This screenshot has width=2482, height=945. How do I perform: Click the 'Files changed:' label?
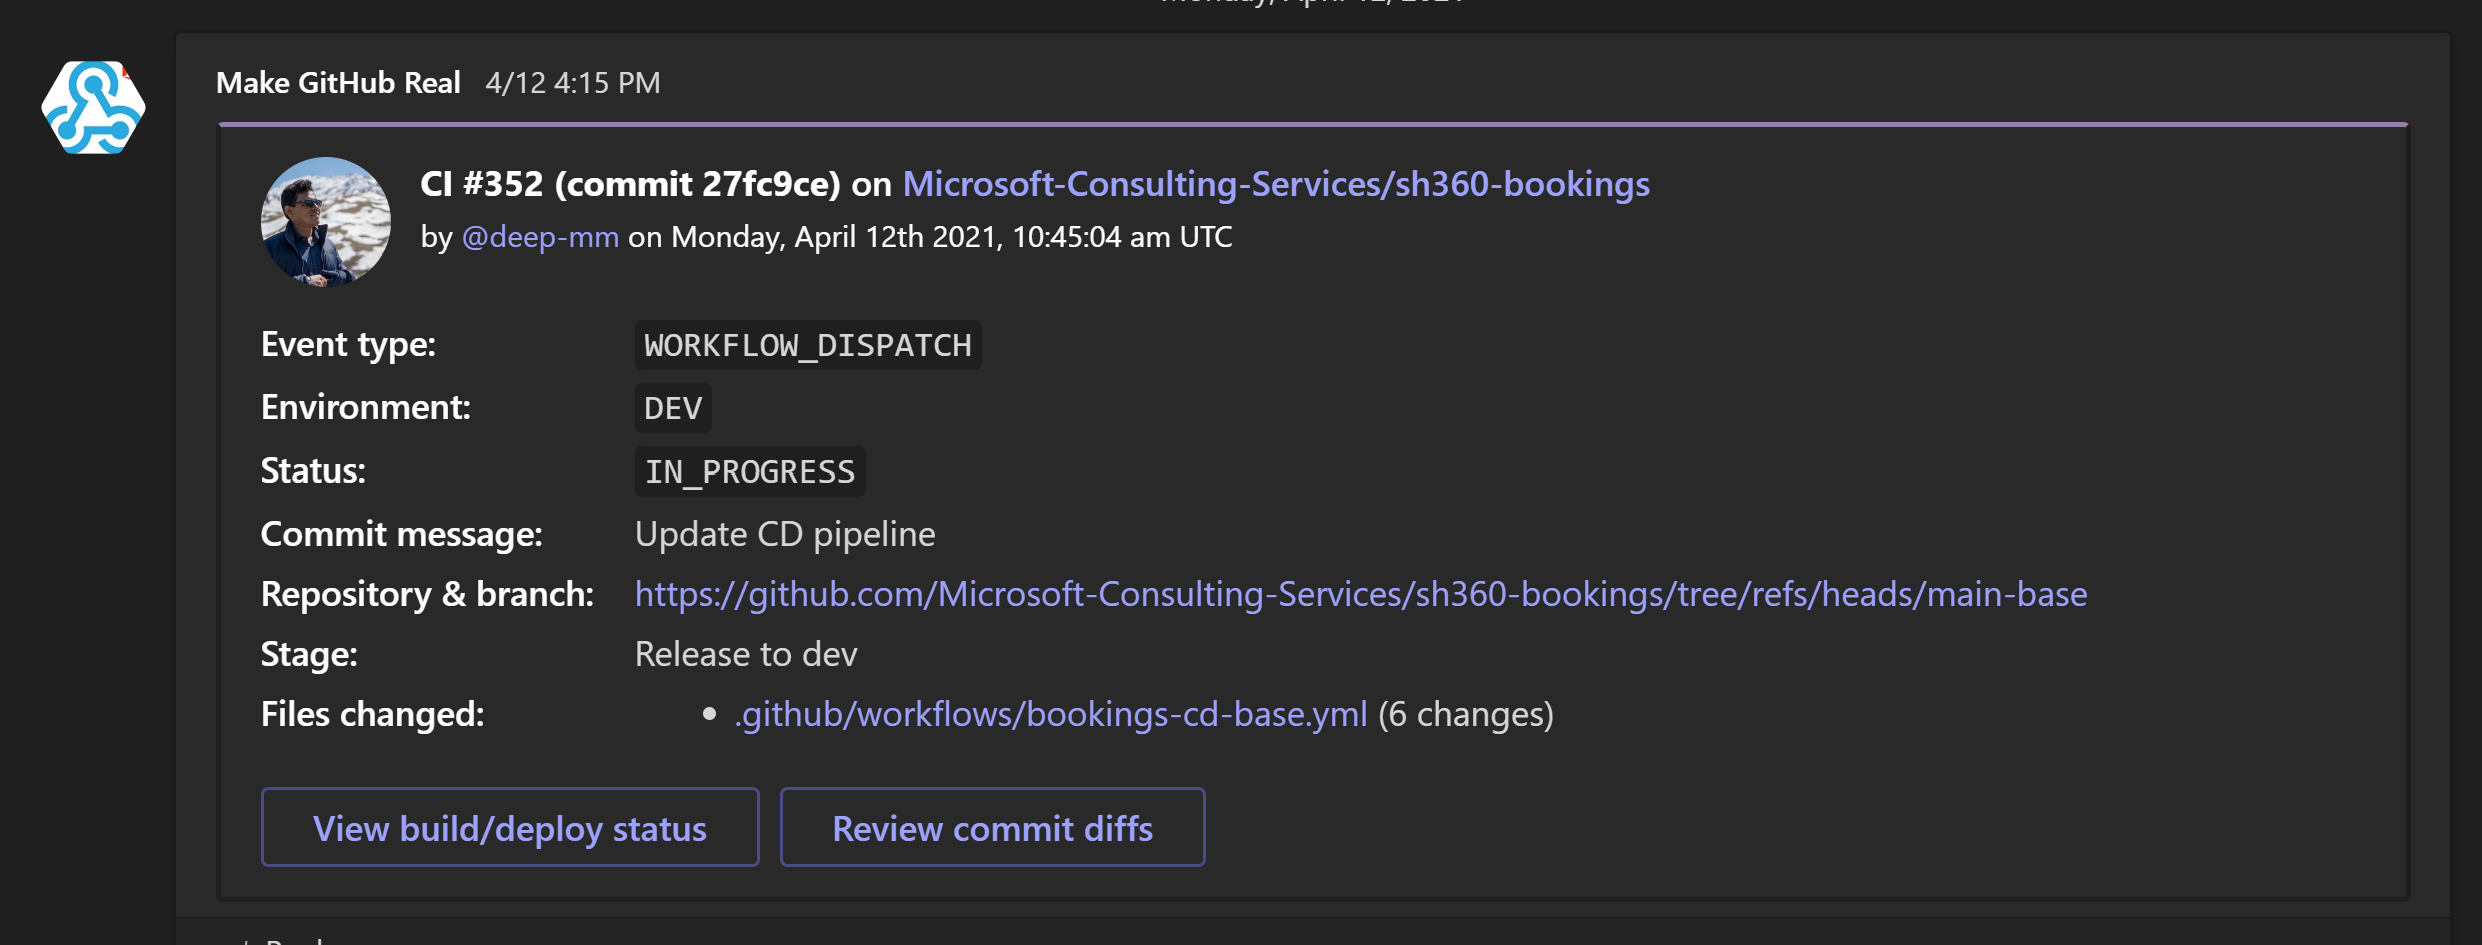coord(373,714)
